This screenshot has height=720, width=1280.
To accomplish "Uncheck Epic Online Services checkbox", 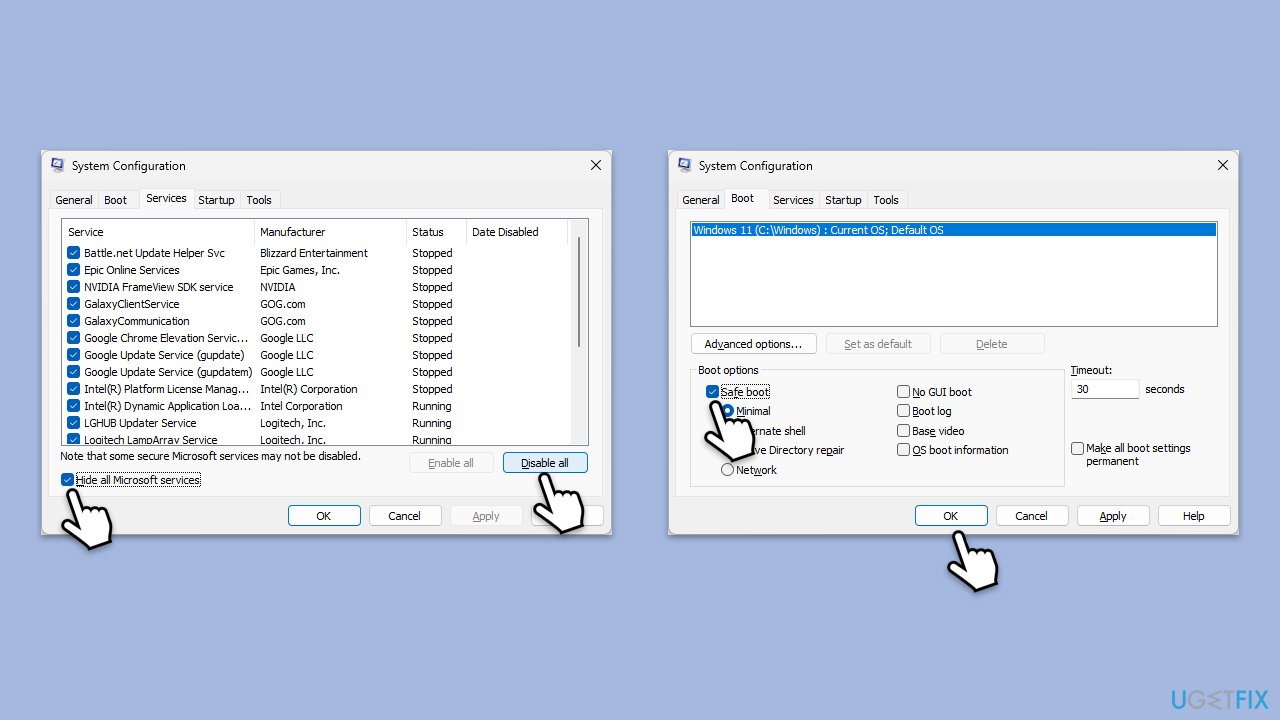I will point(74,270).
